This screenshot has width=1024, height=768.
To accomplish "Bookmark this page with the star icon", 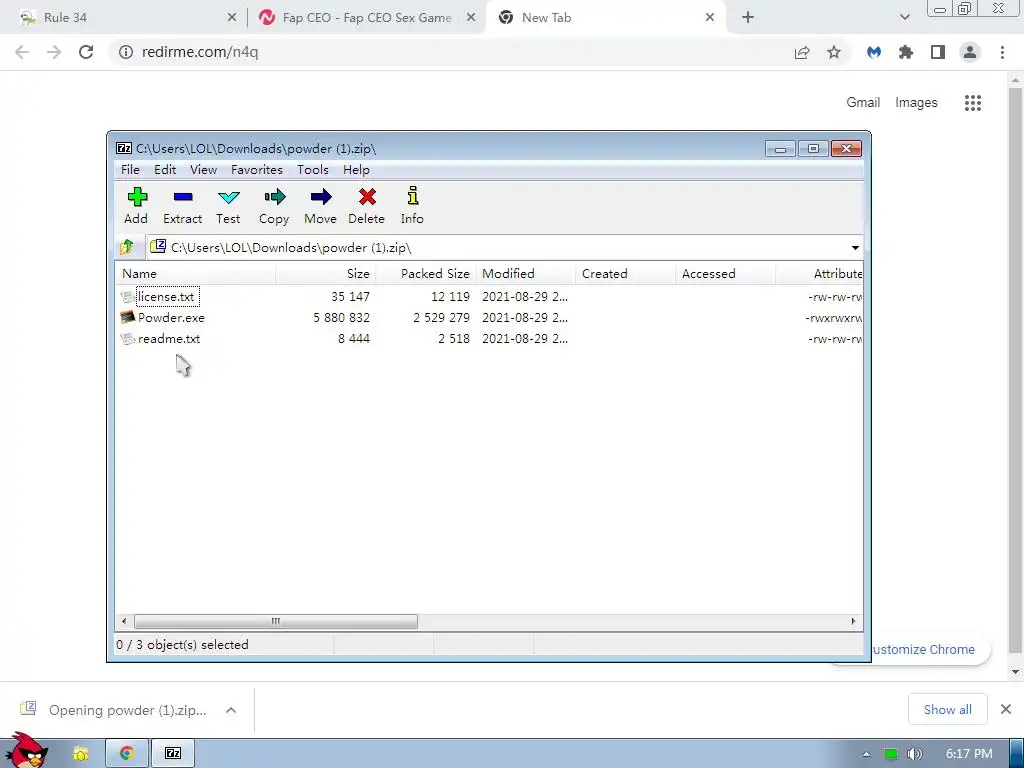I will [x=834, y=52].
